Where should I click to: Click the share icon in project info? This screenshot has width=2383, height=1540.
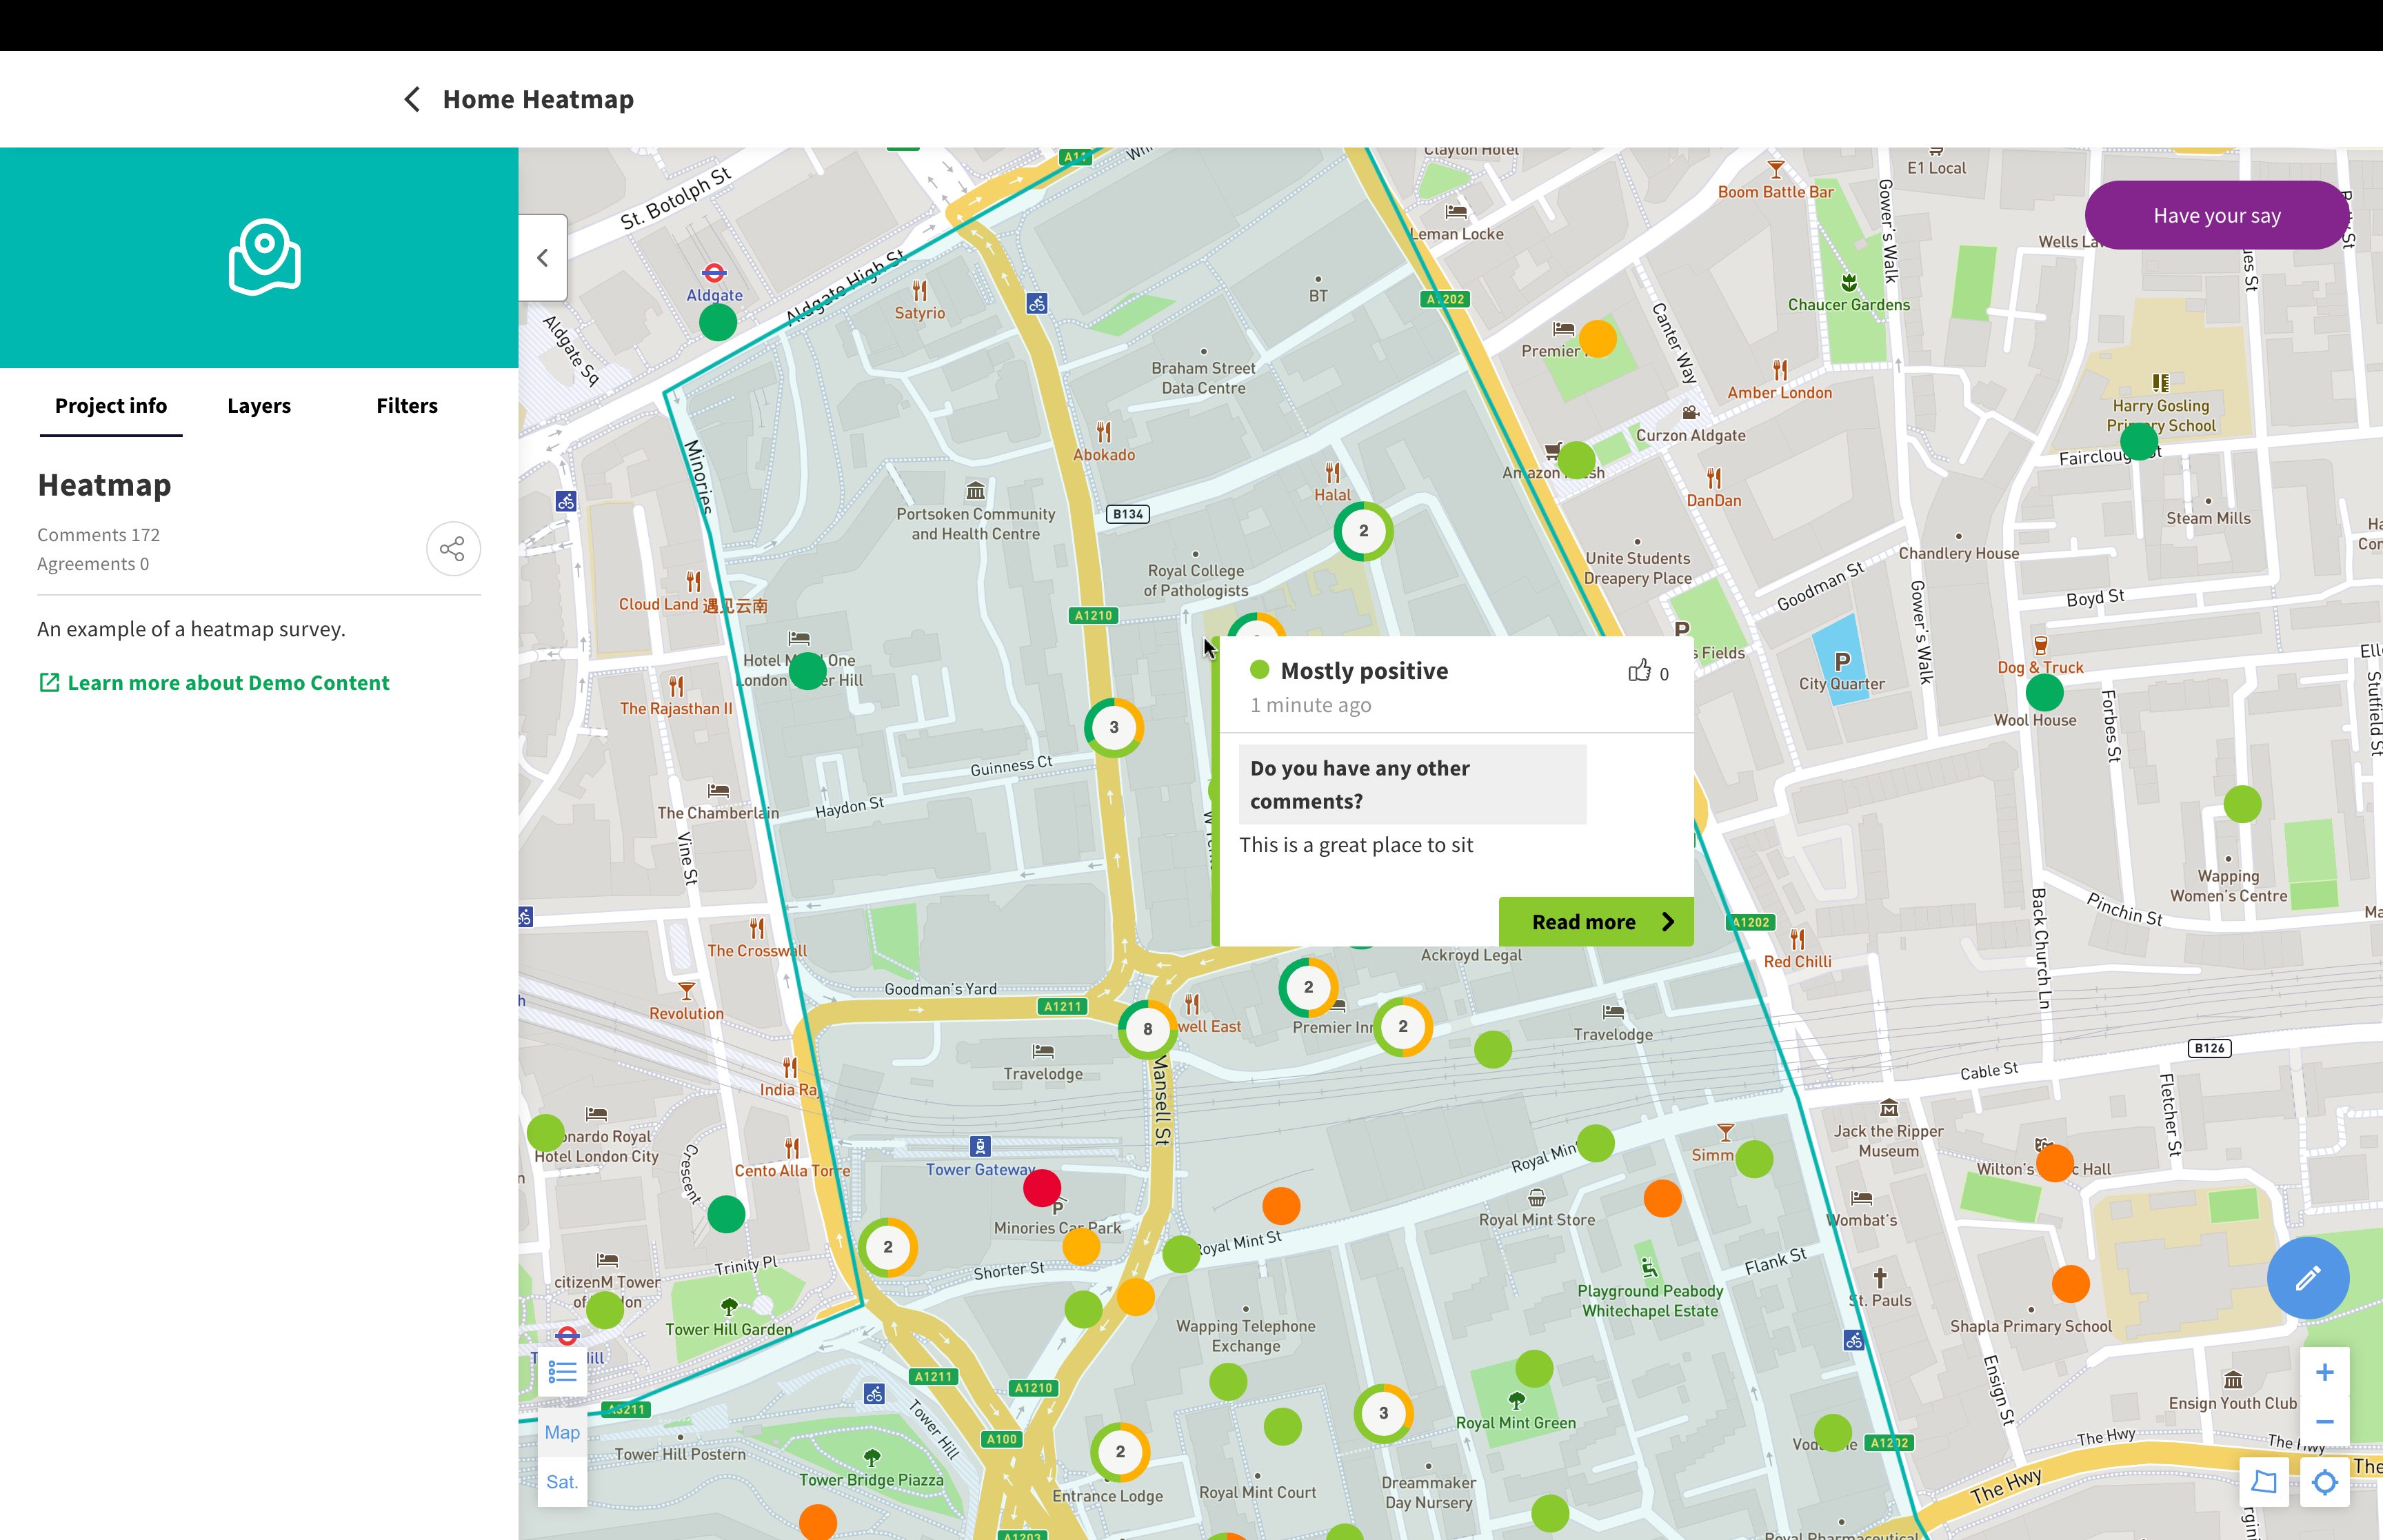(453, 549)
